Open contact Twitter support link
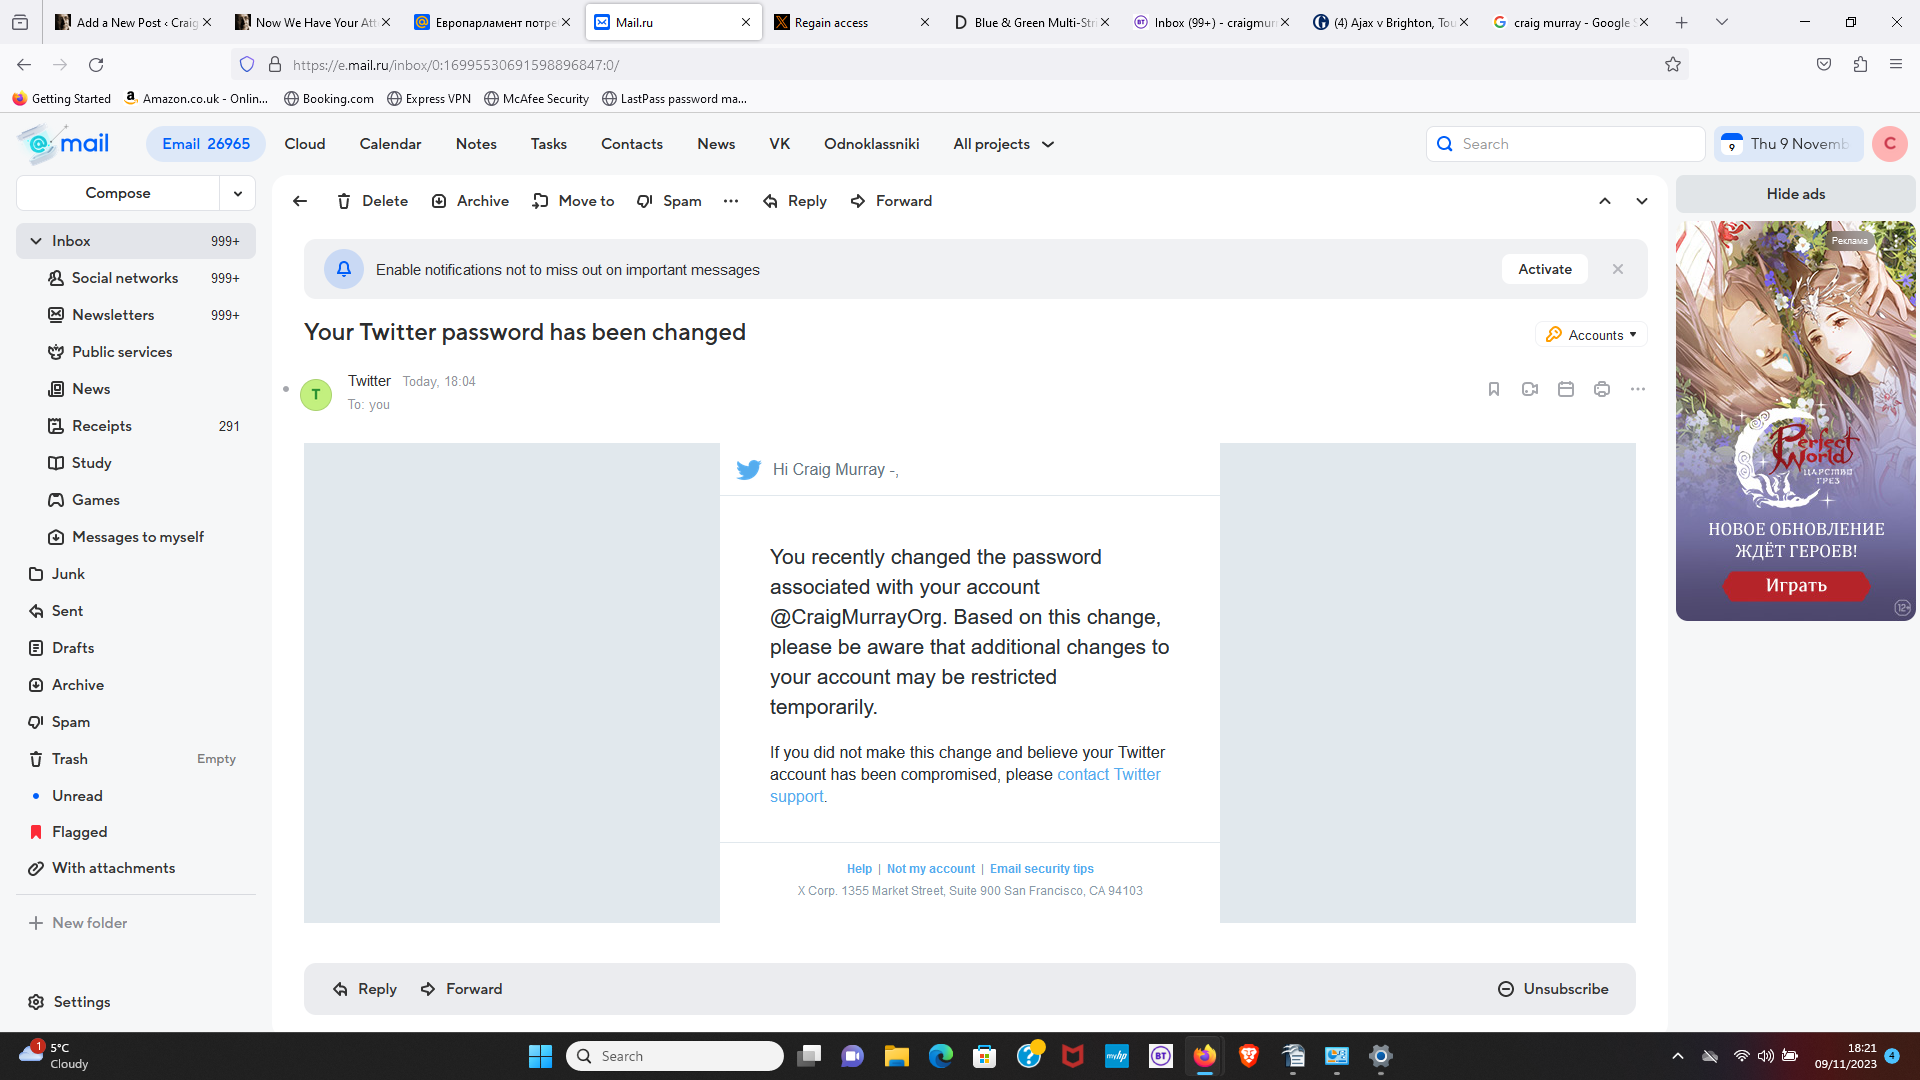Viewport: 1920px width, 1080px height. (1108, 774)
